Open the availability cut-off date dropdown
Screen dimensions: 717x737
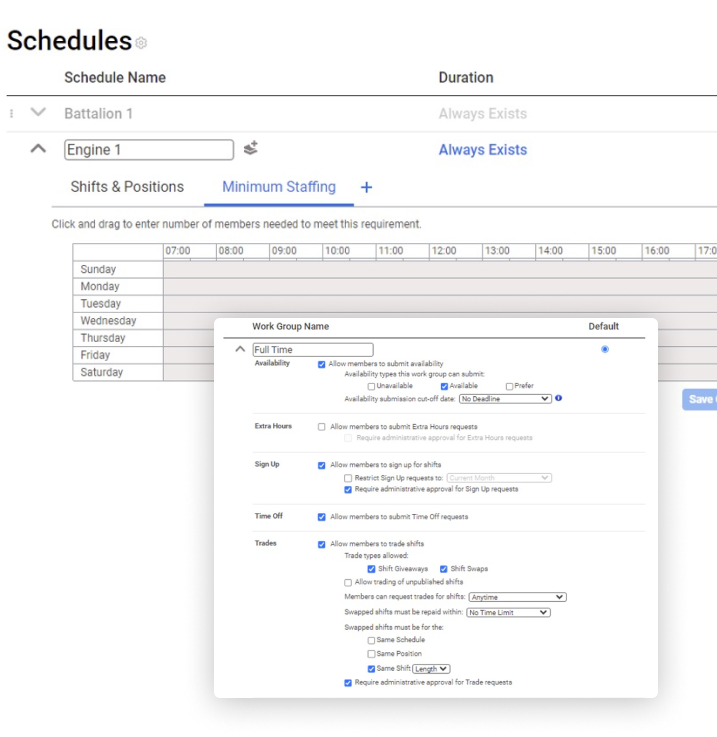point(505,399)
